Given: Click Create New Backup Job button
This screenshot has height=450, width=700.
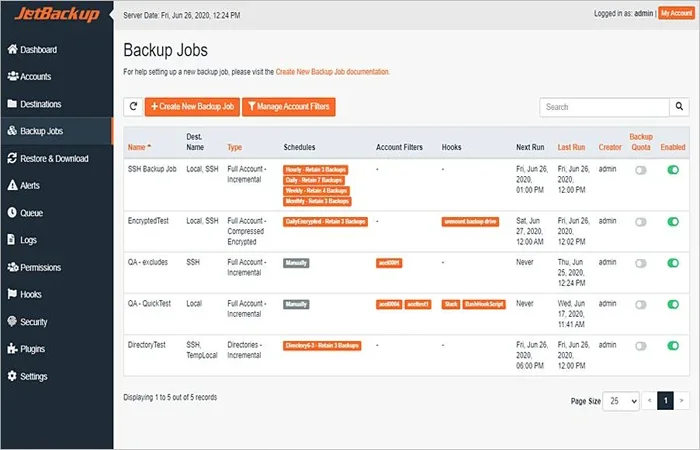Looking at the screenshot, I should click(x=192, y=106).
